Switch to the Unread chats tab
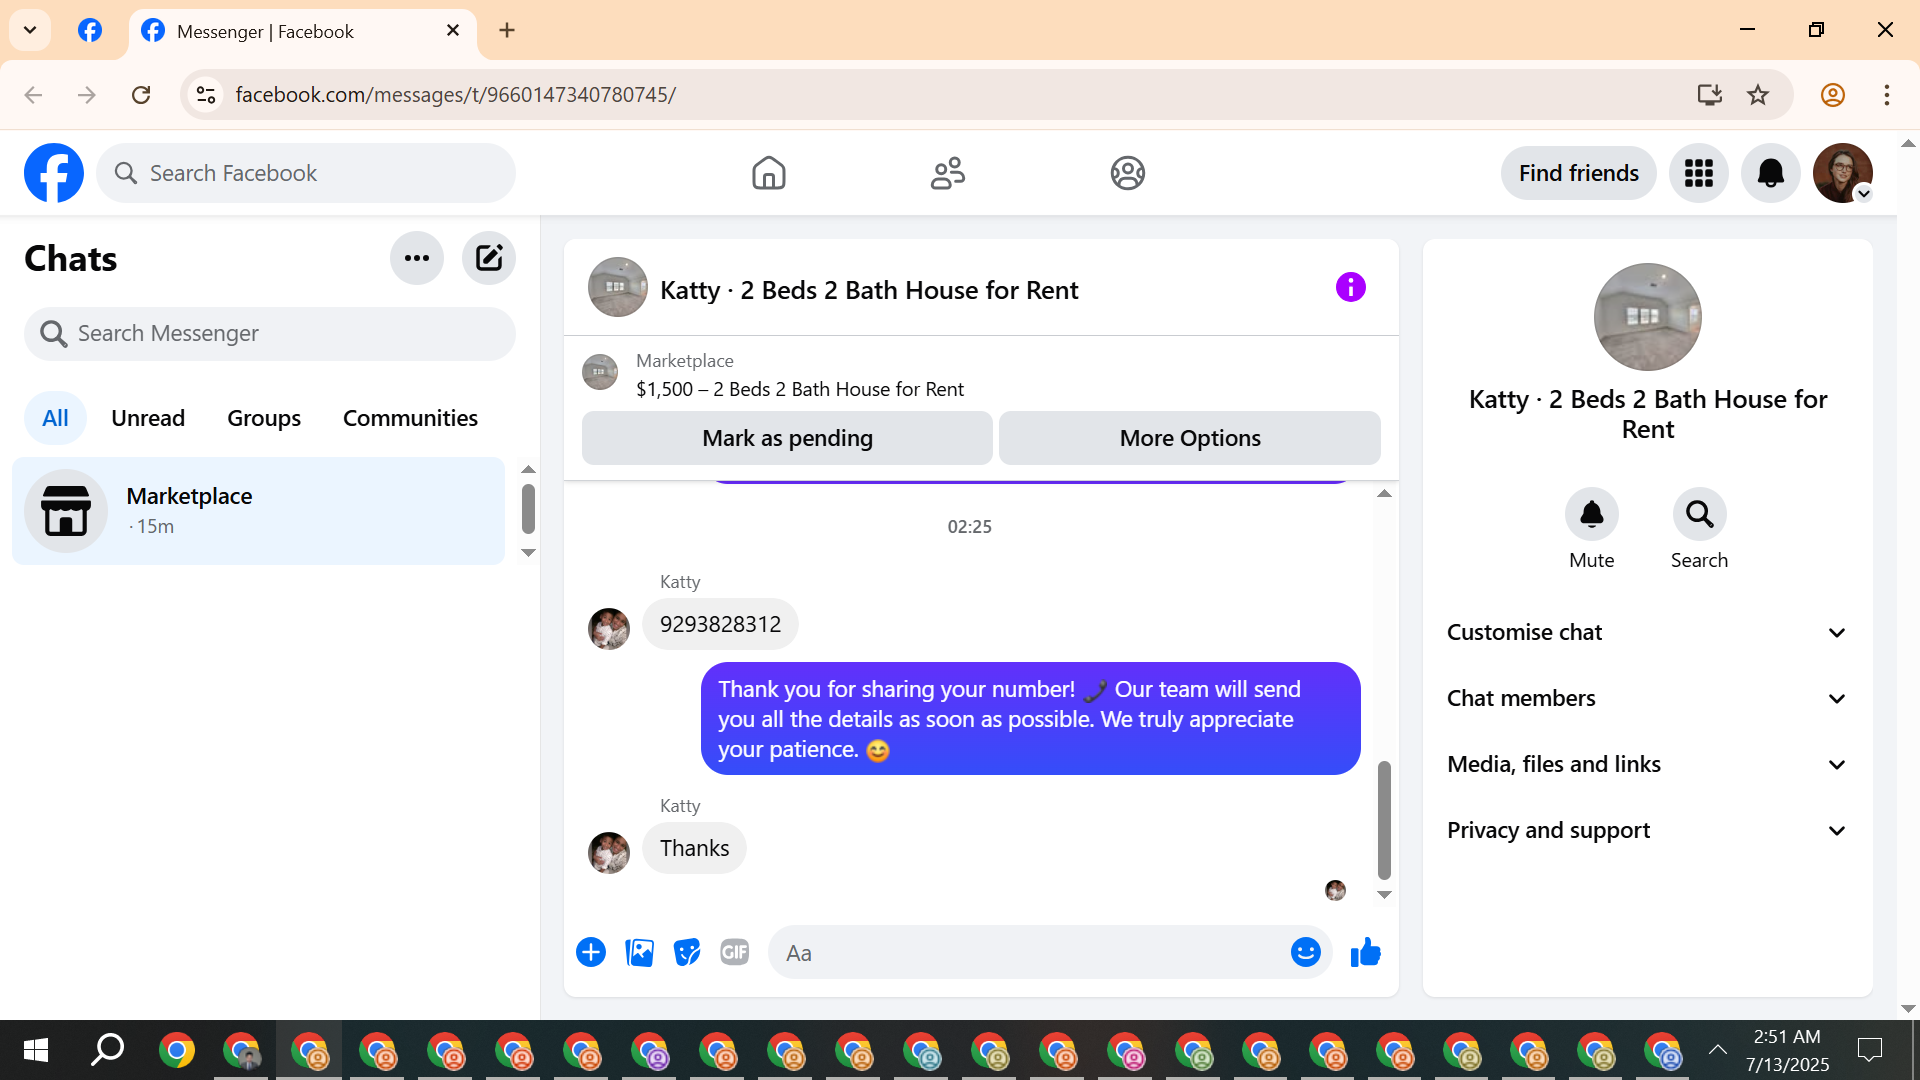 tap(148, 418)
